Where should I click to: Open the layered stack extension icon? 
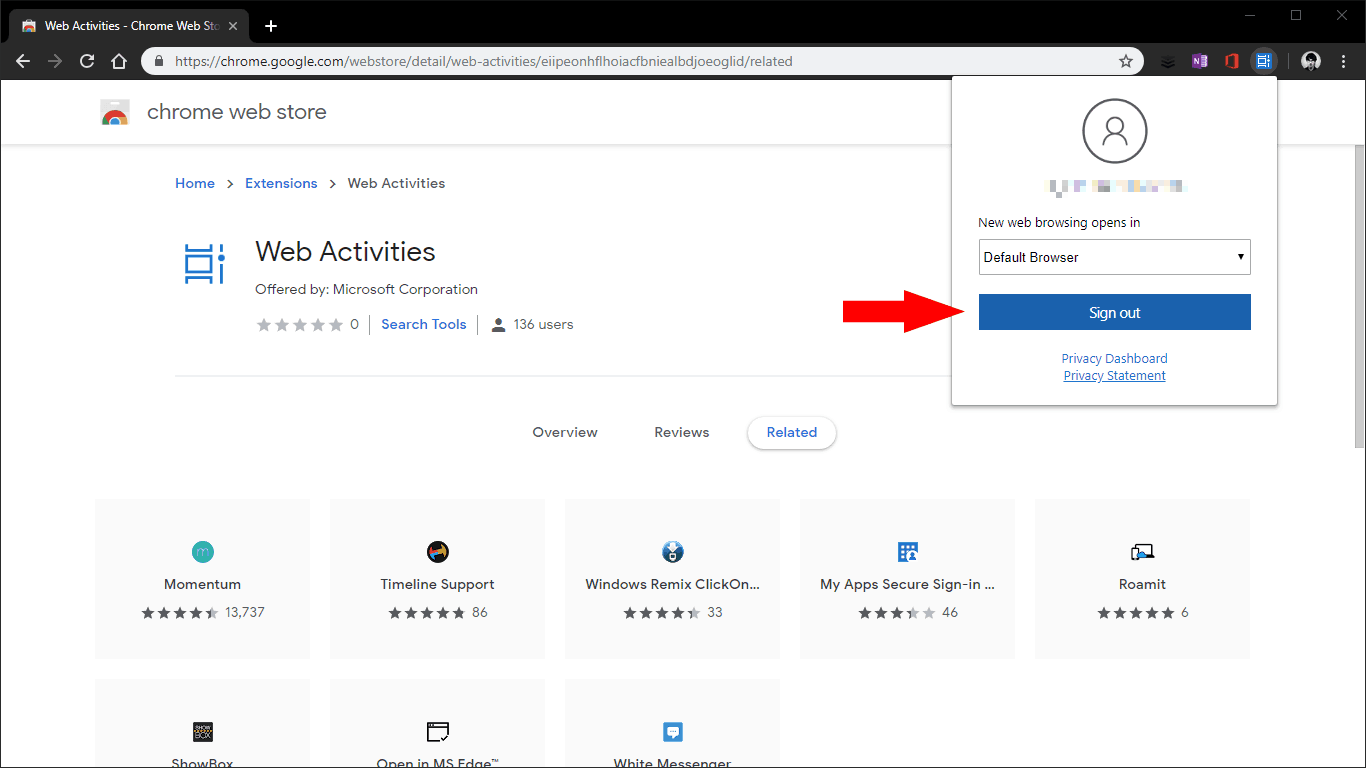pyautogui.click(x=1168, y=61)
